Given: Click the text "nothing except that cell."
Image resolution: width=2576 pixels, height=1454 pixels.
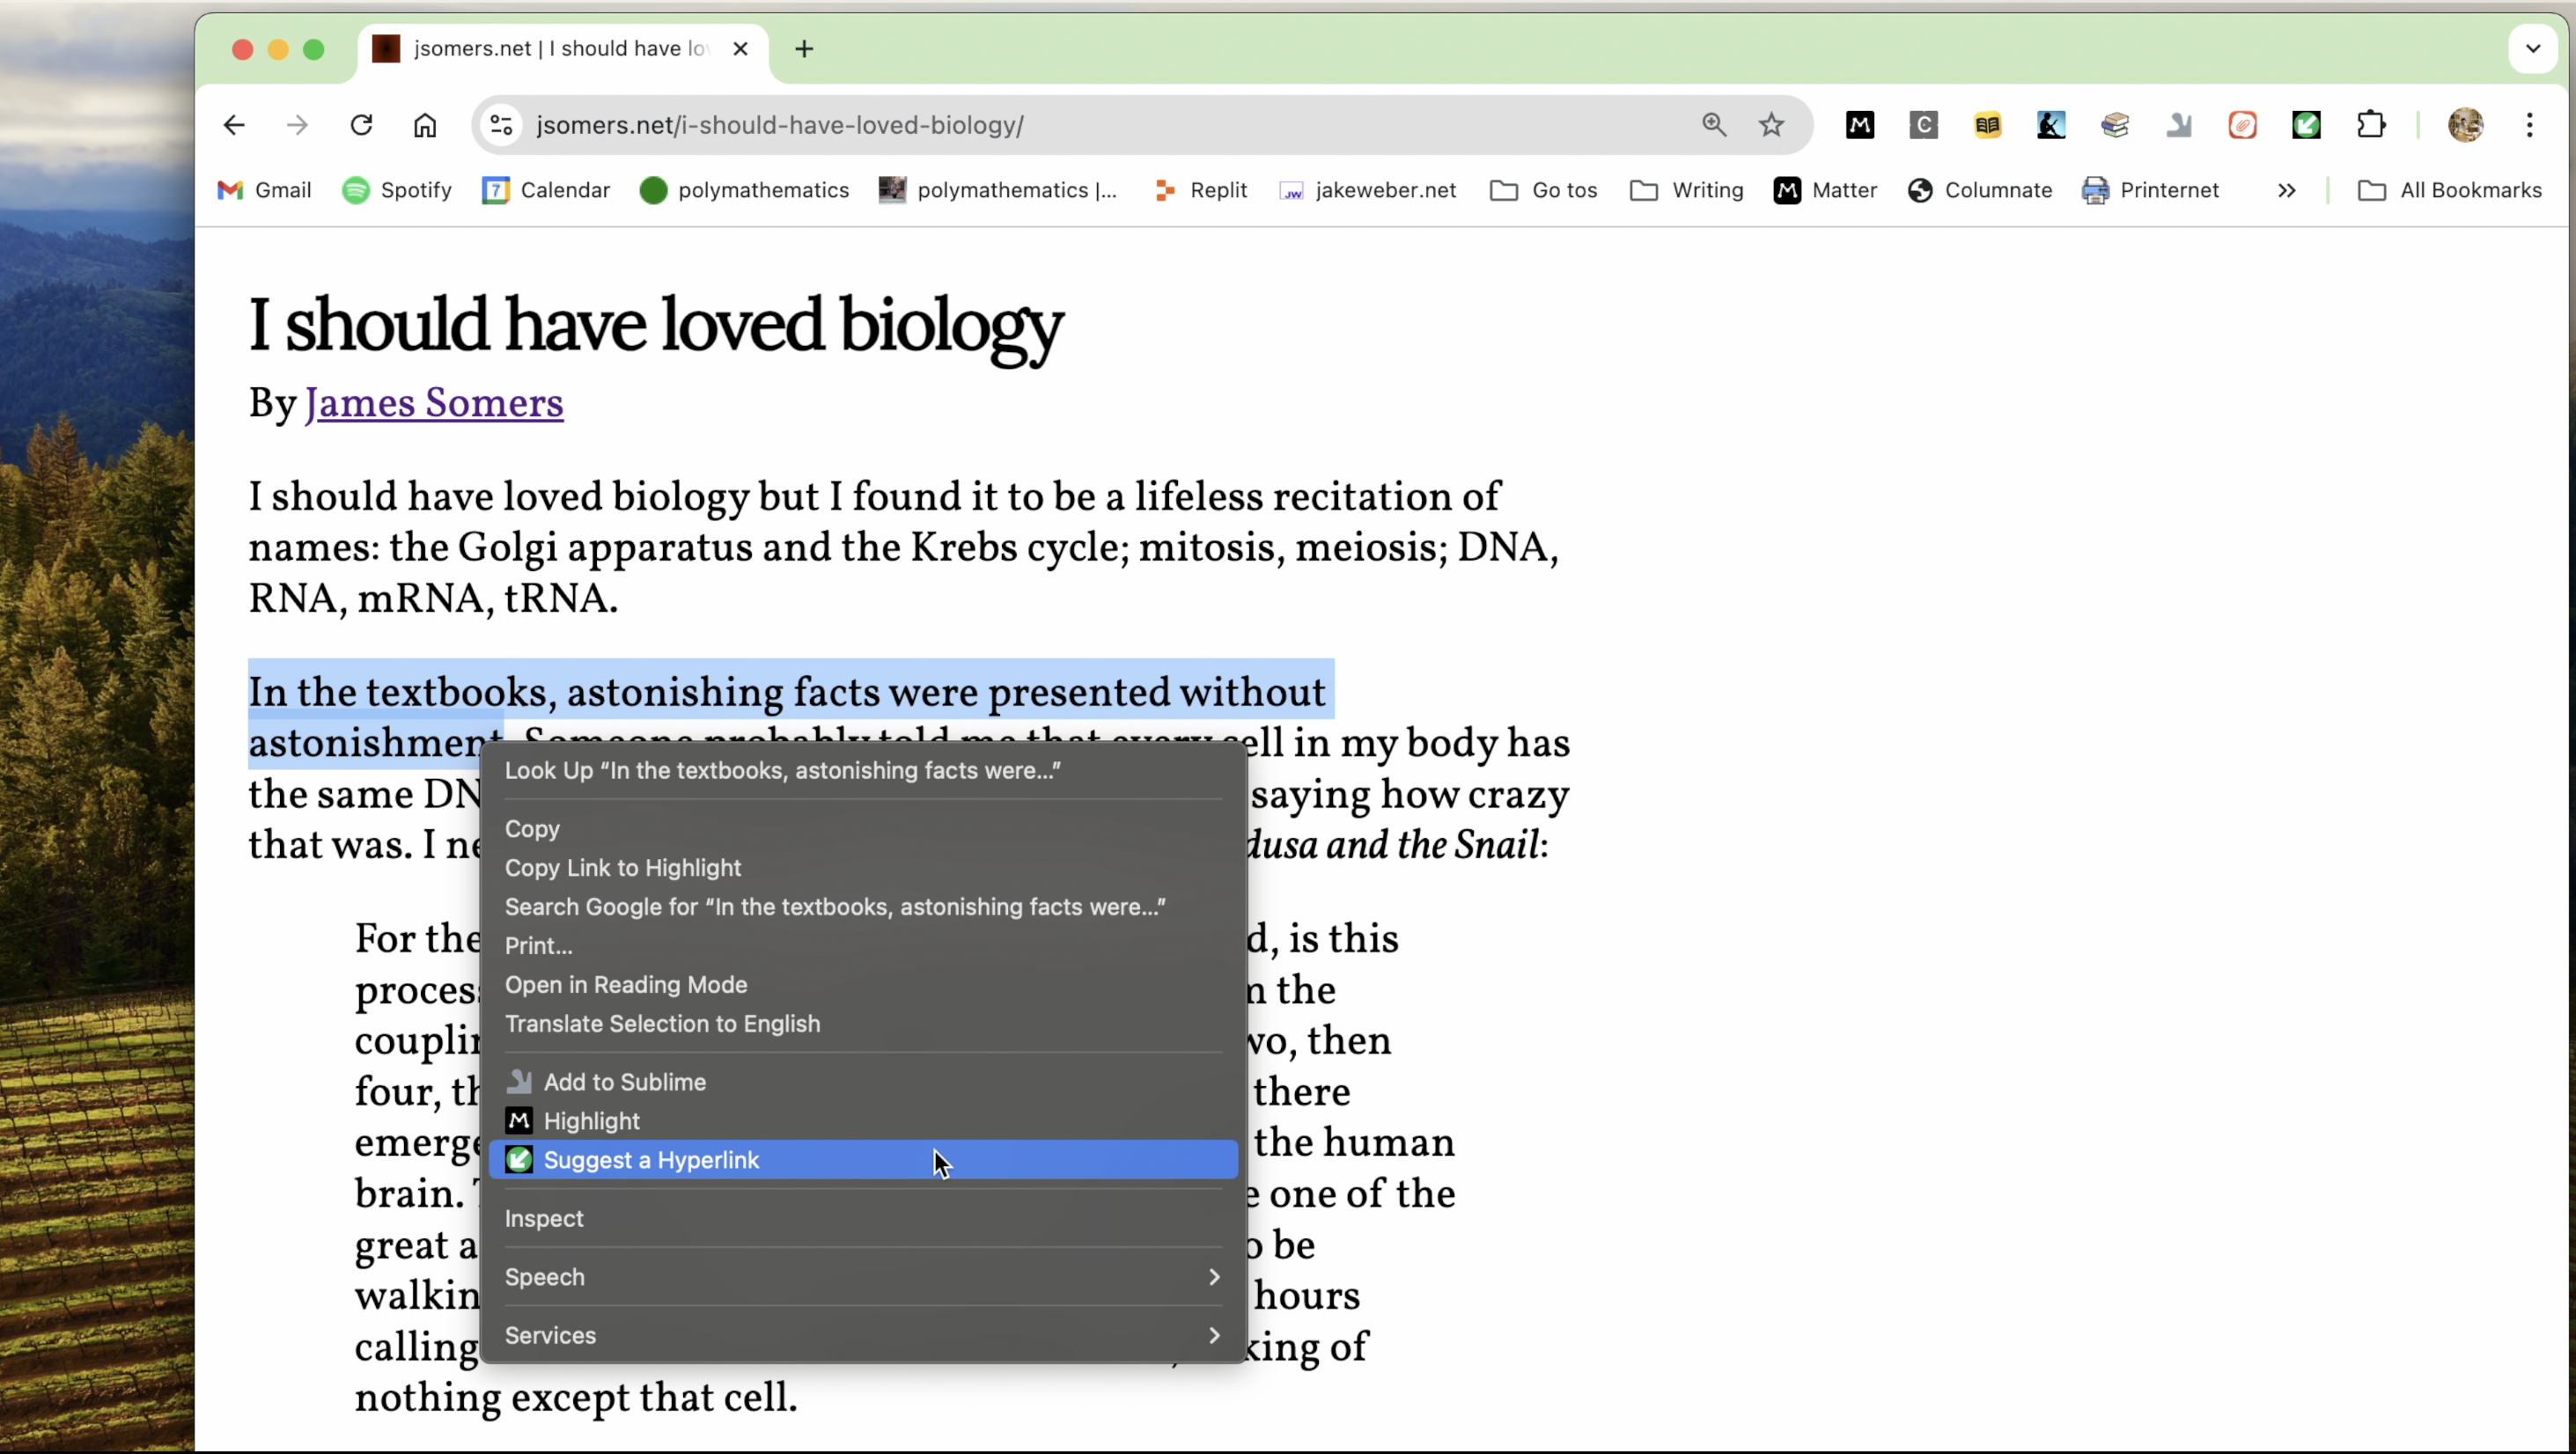Looking at the screenshot, I should (576, 1398).
